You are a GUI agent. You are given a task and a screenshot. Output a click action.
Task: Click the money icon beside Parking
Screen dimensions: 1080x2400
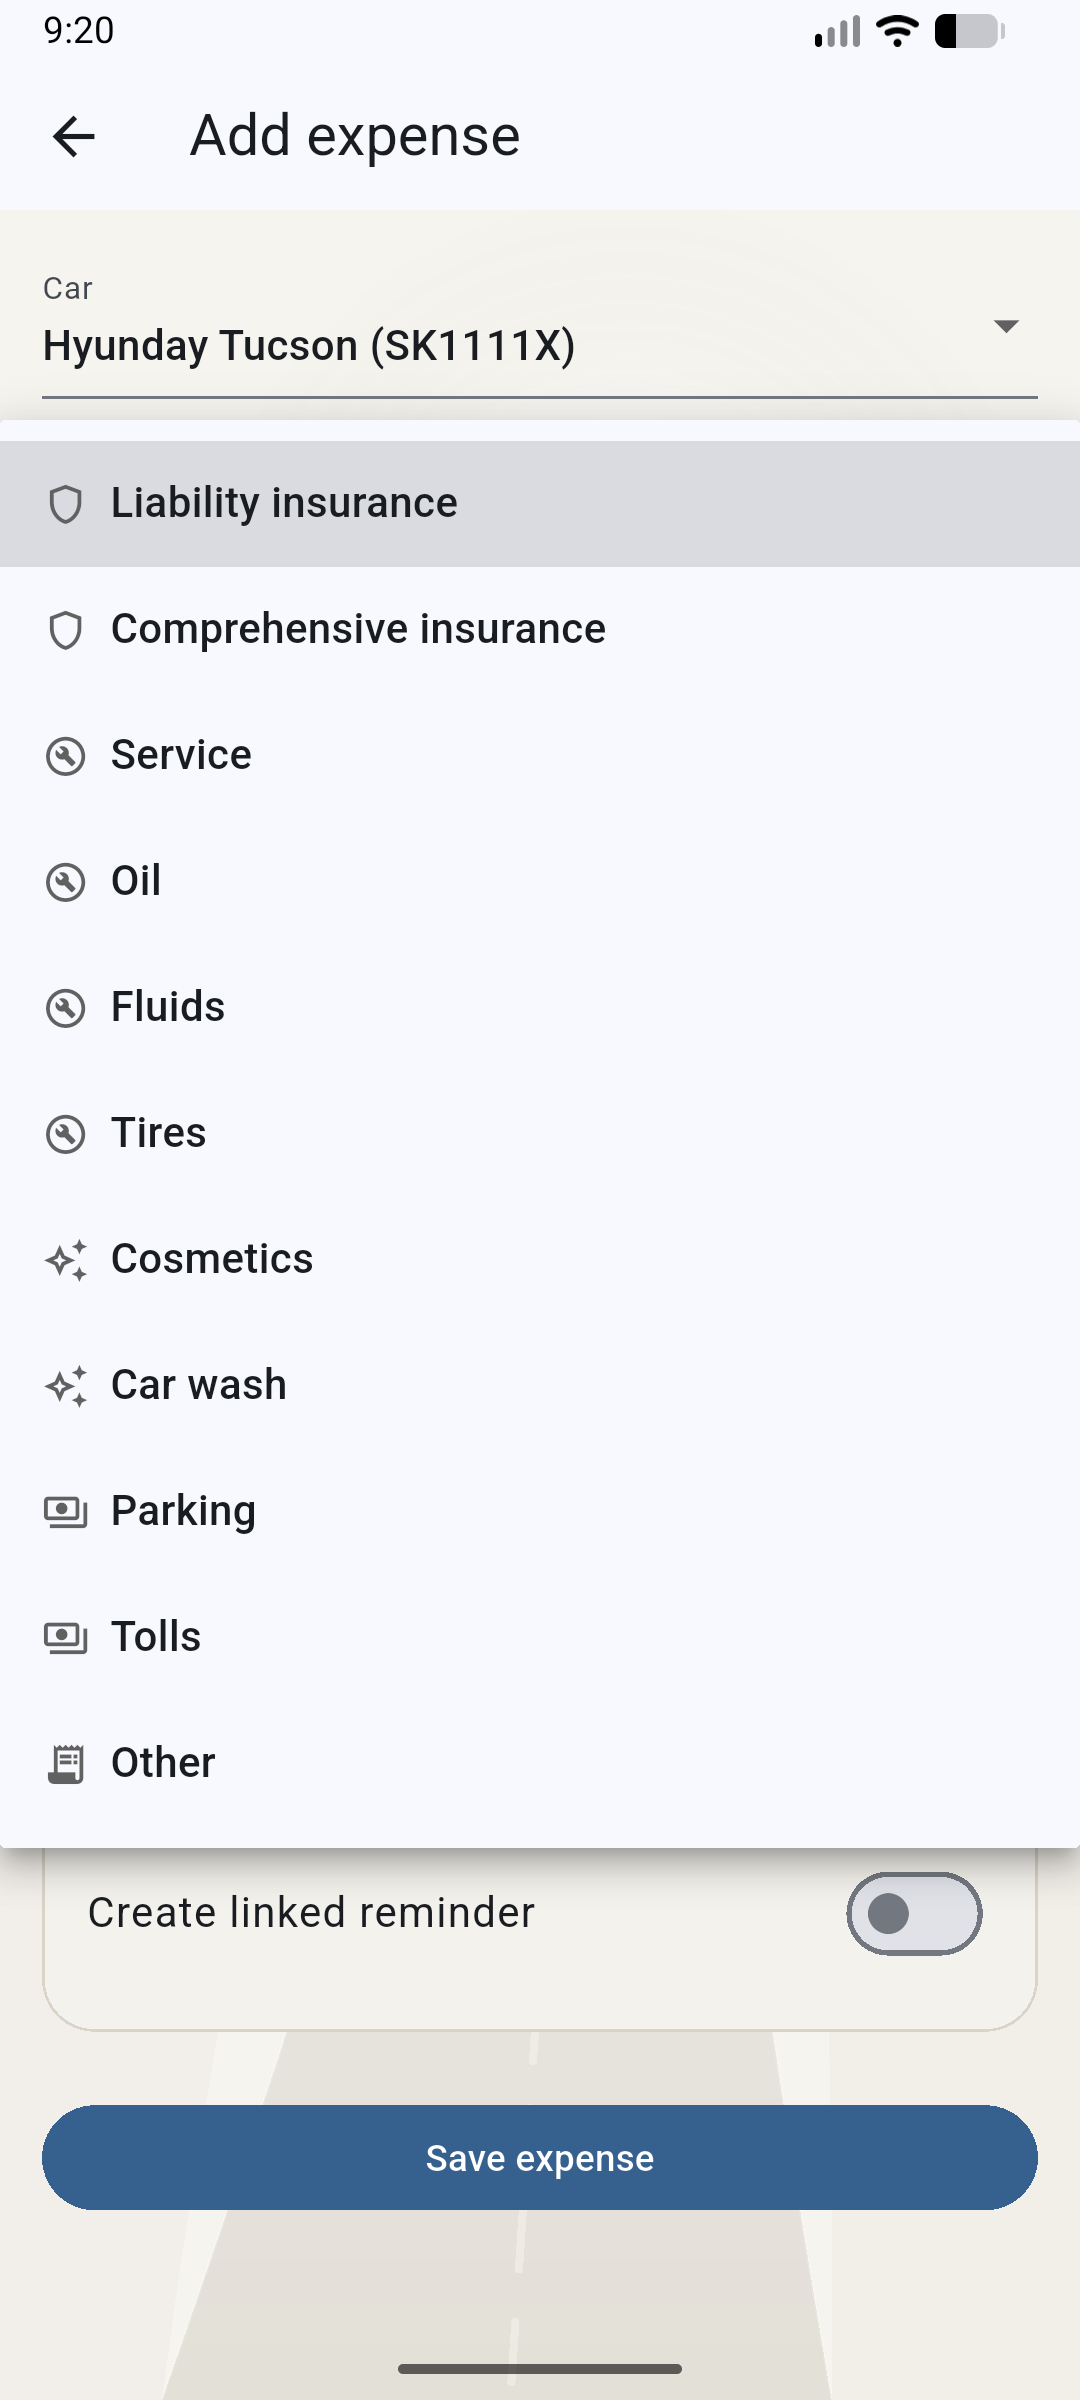[66, 1512]
